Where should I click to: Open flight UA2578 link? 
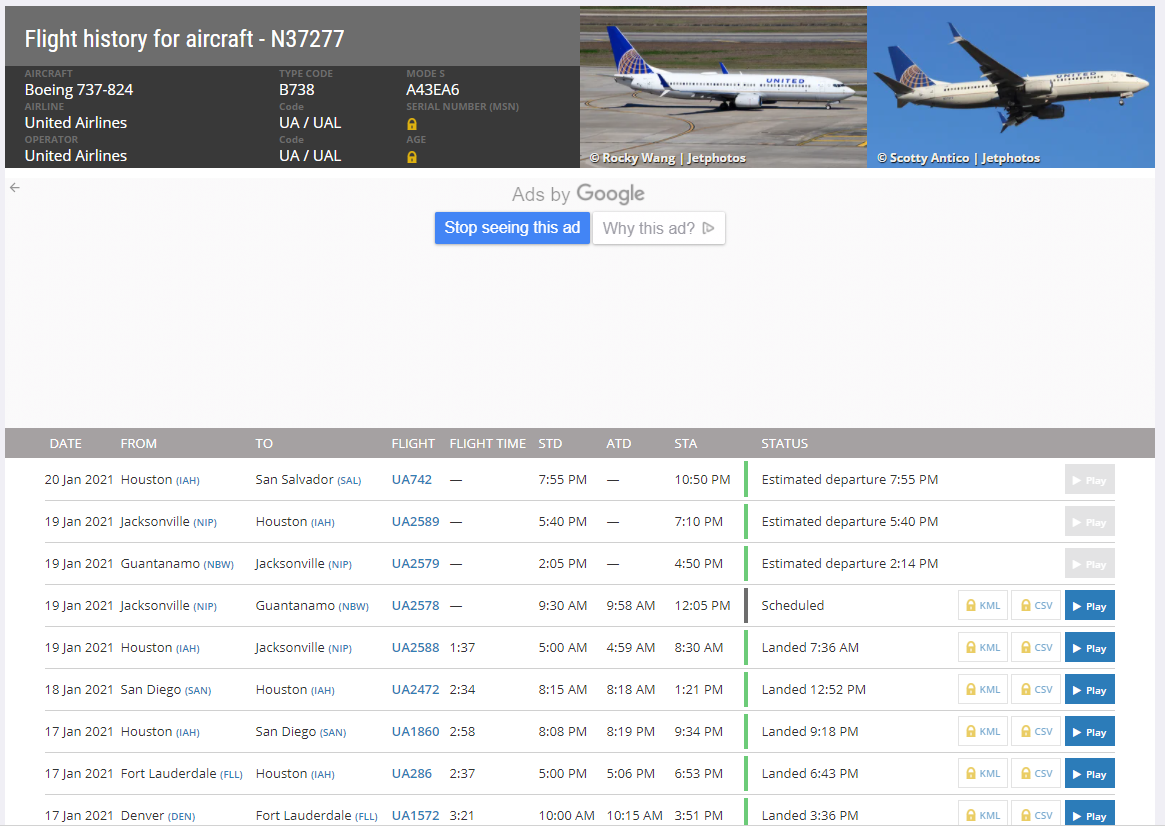click(x=415, y=605)
